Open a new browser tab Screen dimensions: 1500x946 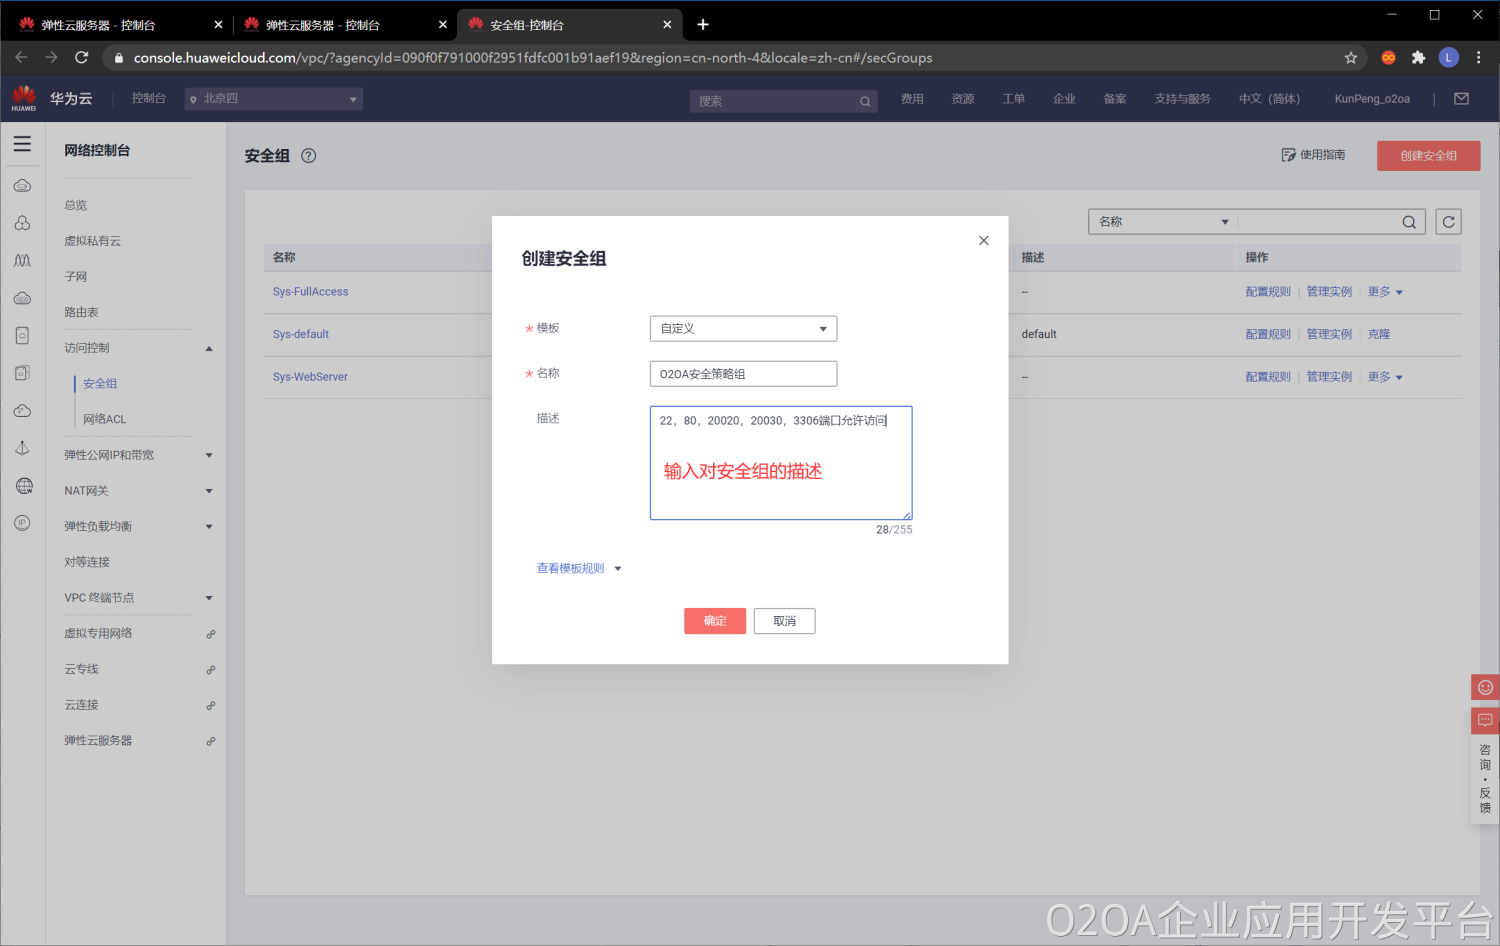703,24
